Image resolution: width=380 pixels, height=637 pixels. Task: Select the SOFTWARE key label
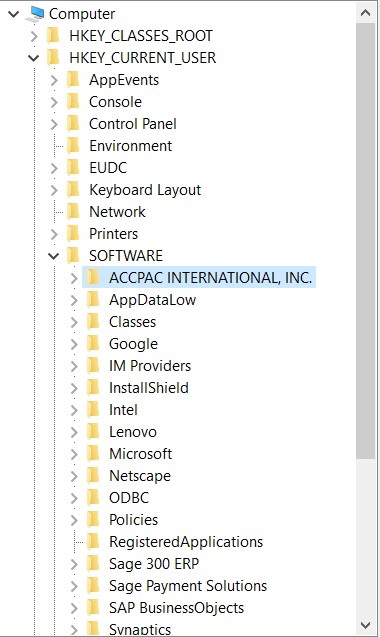click(126, 256)
